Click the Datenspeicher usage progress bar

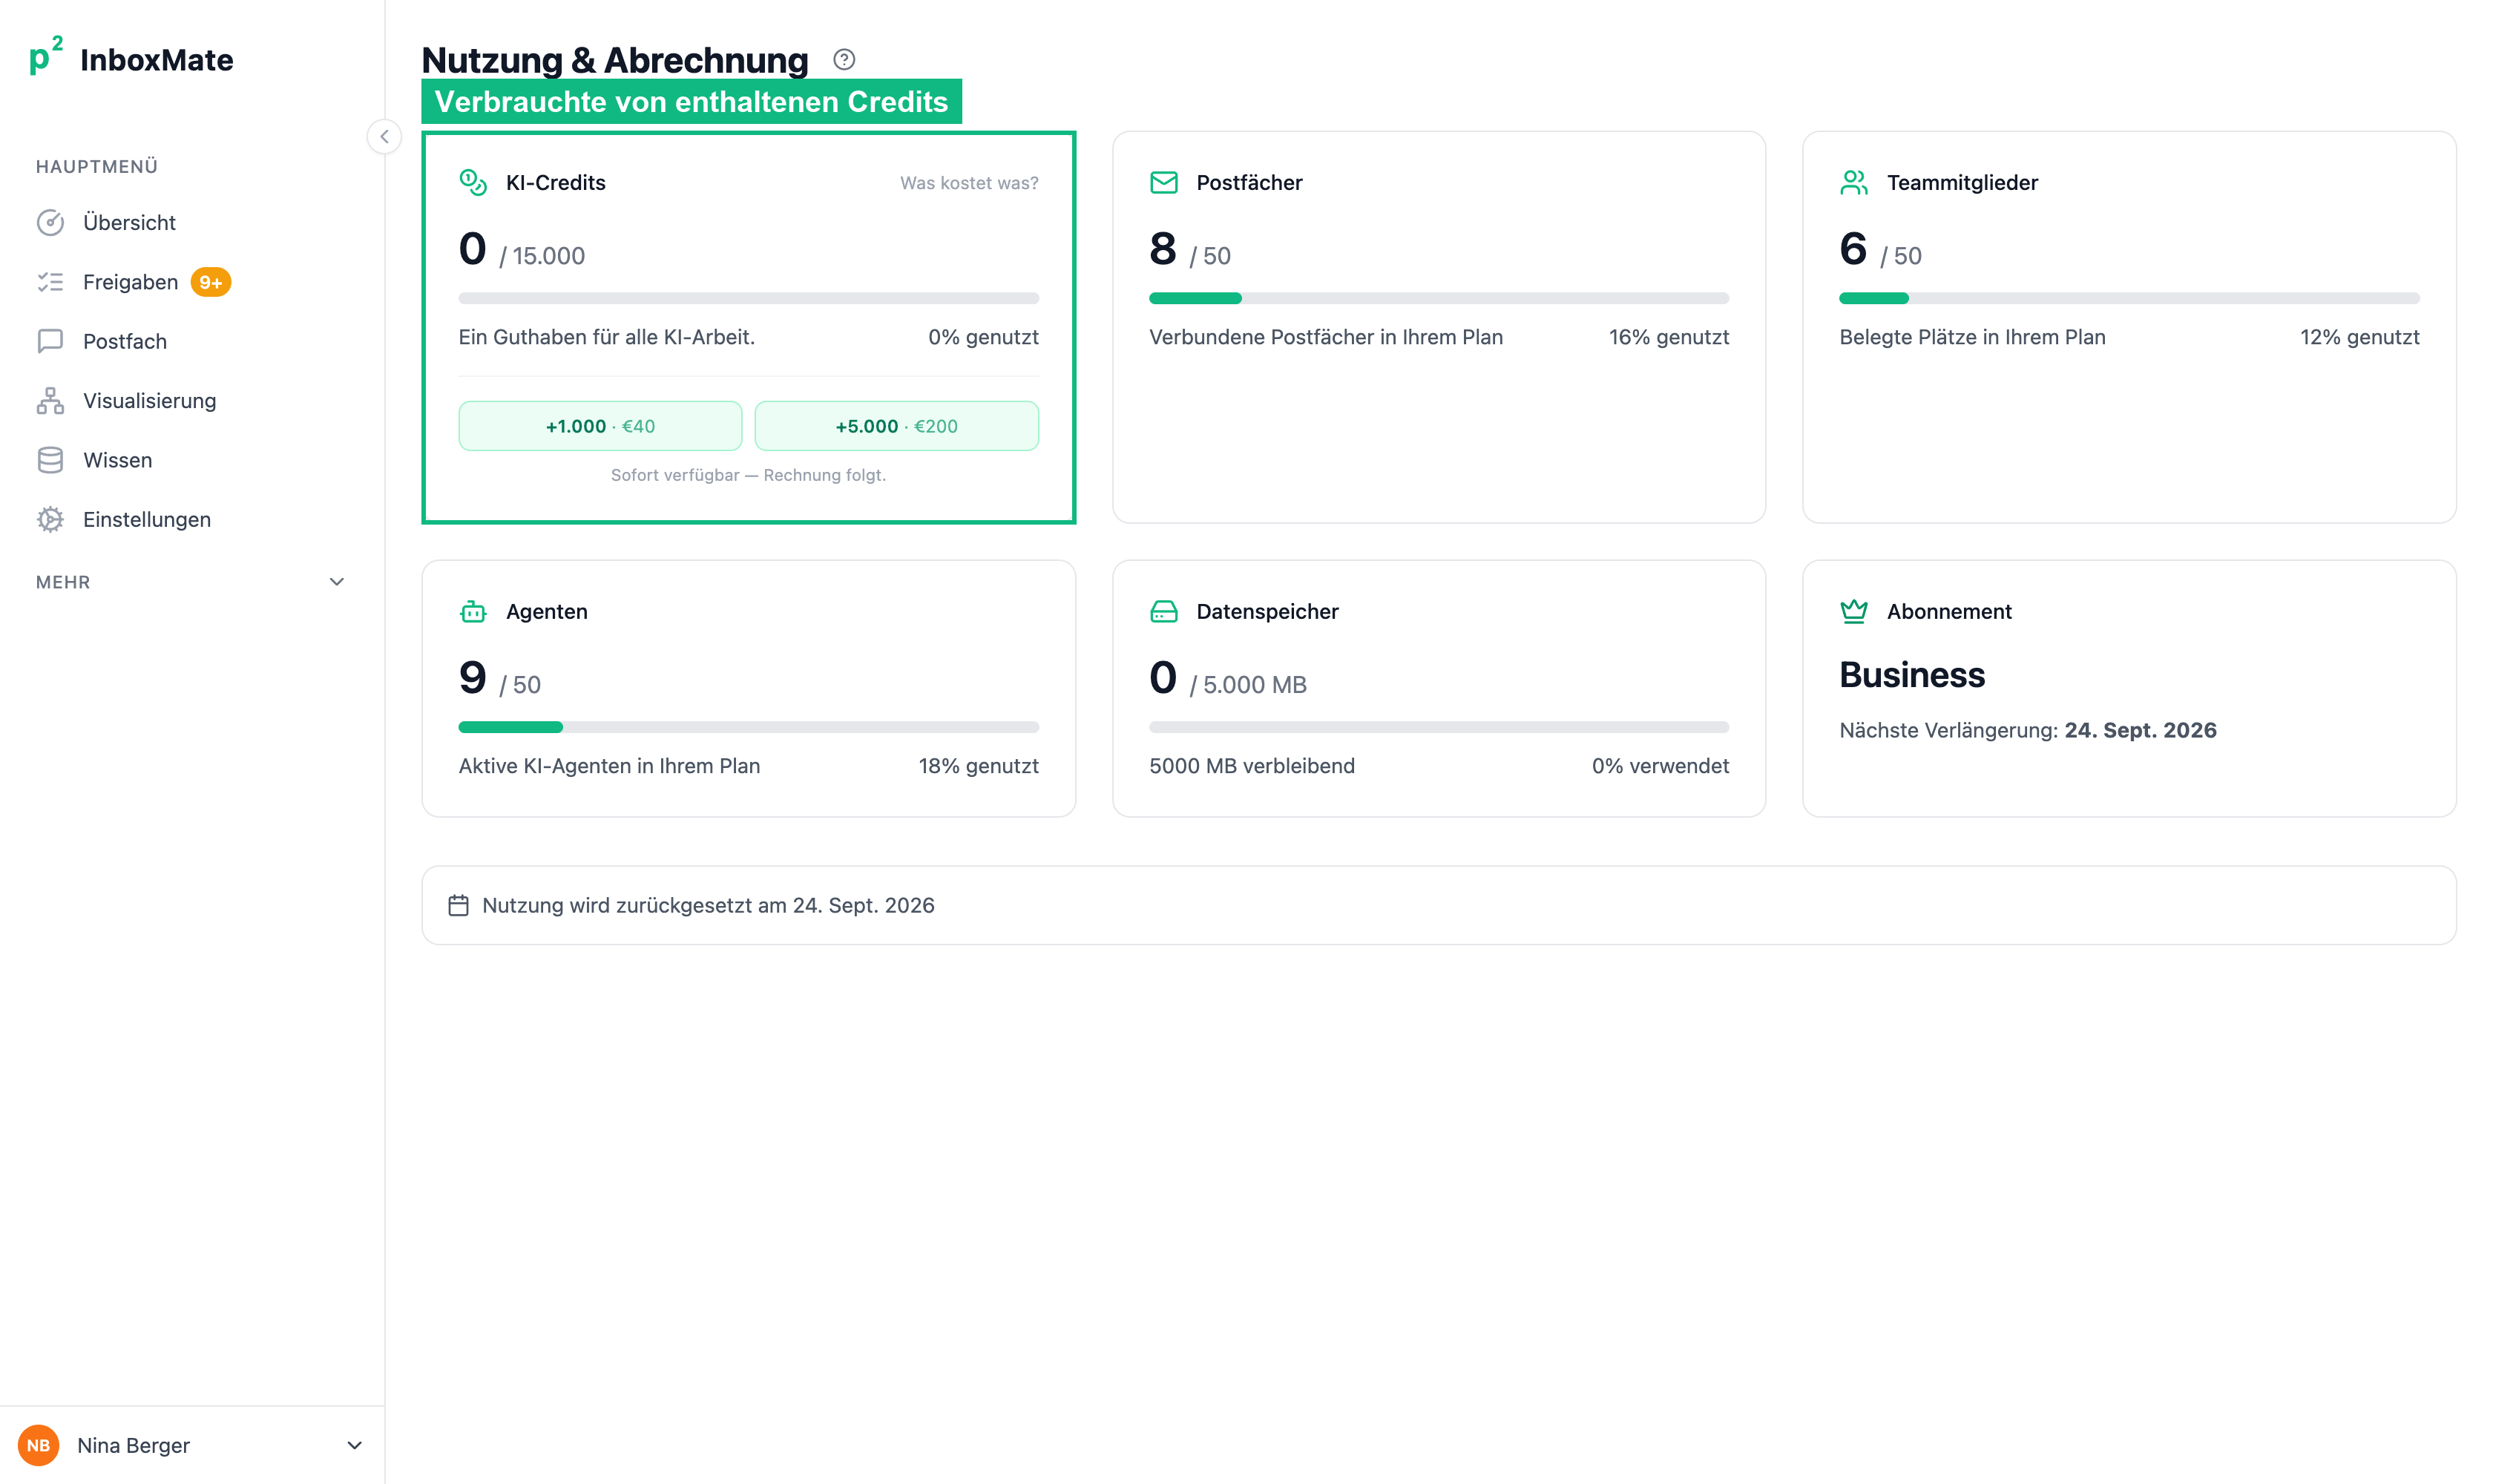coord(1439,727)
